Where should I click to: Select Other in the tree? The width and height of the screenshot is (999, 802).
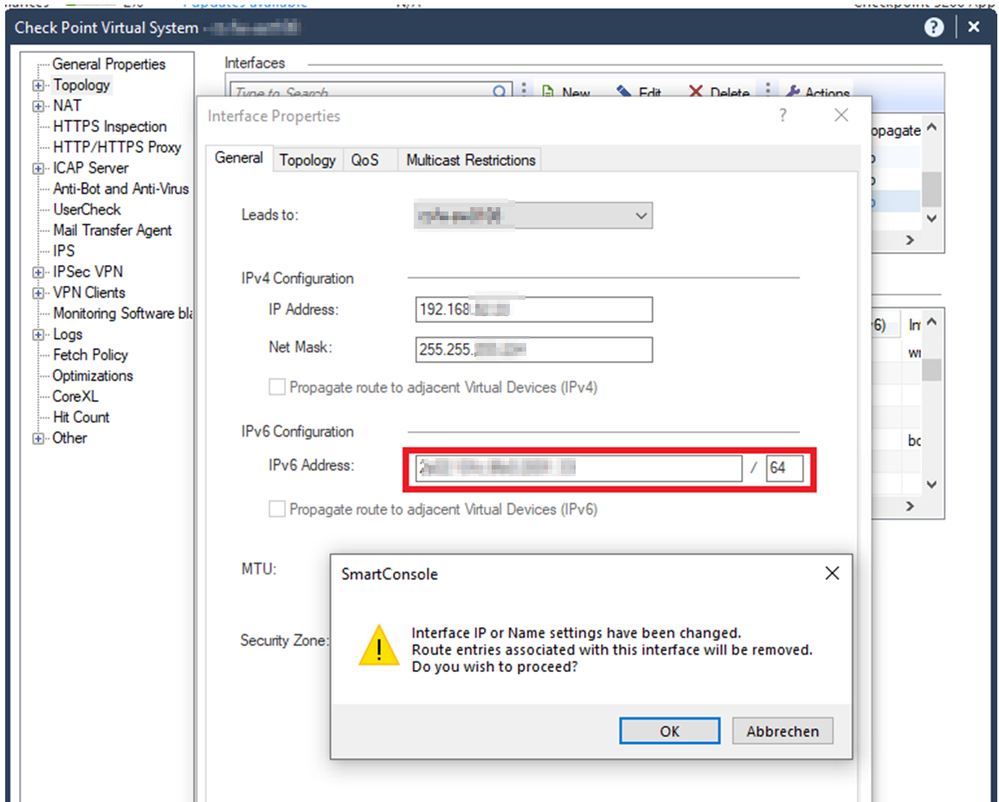(x=69, y=438)
